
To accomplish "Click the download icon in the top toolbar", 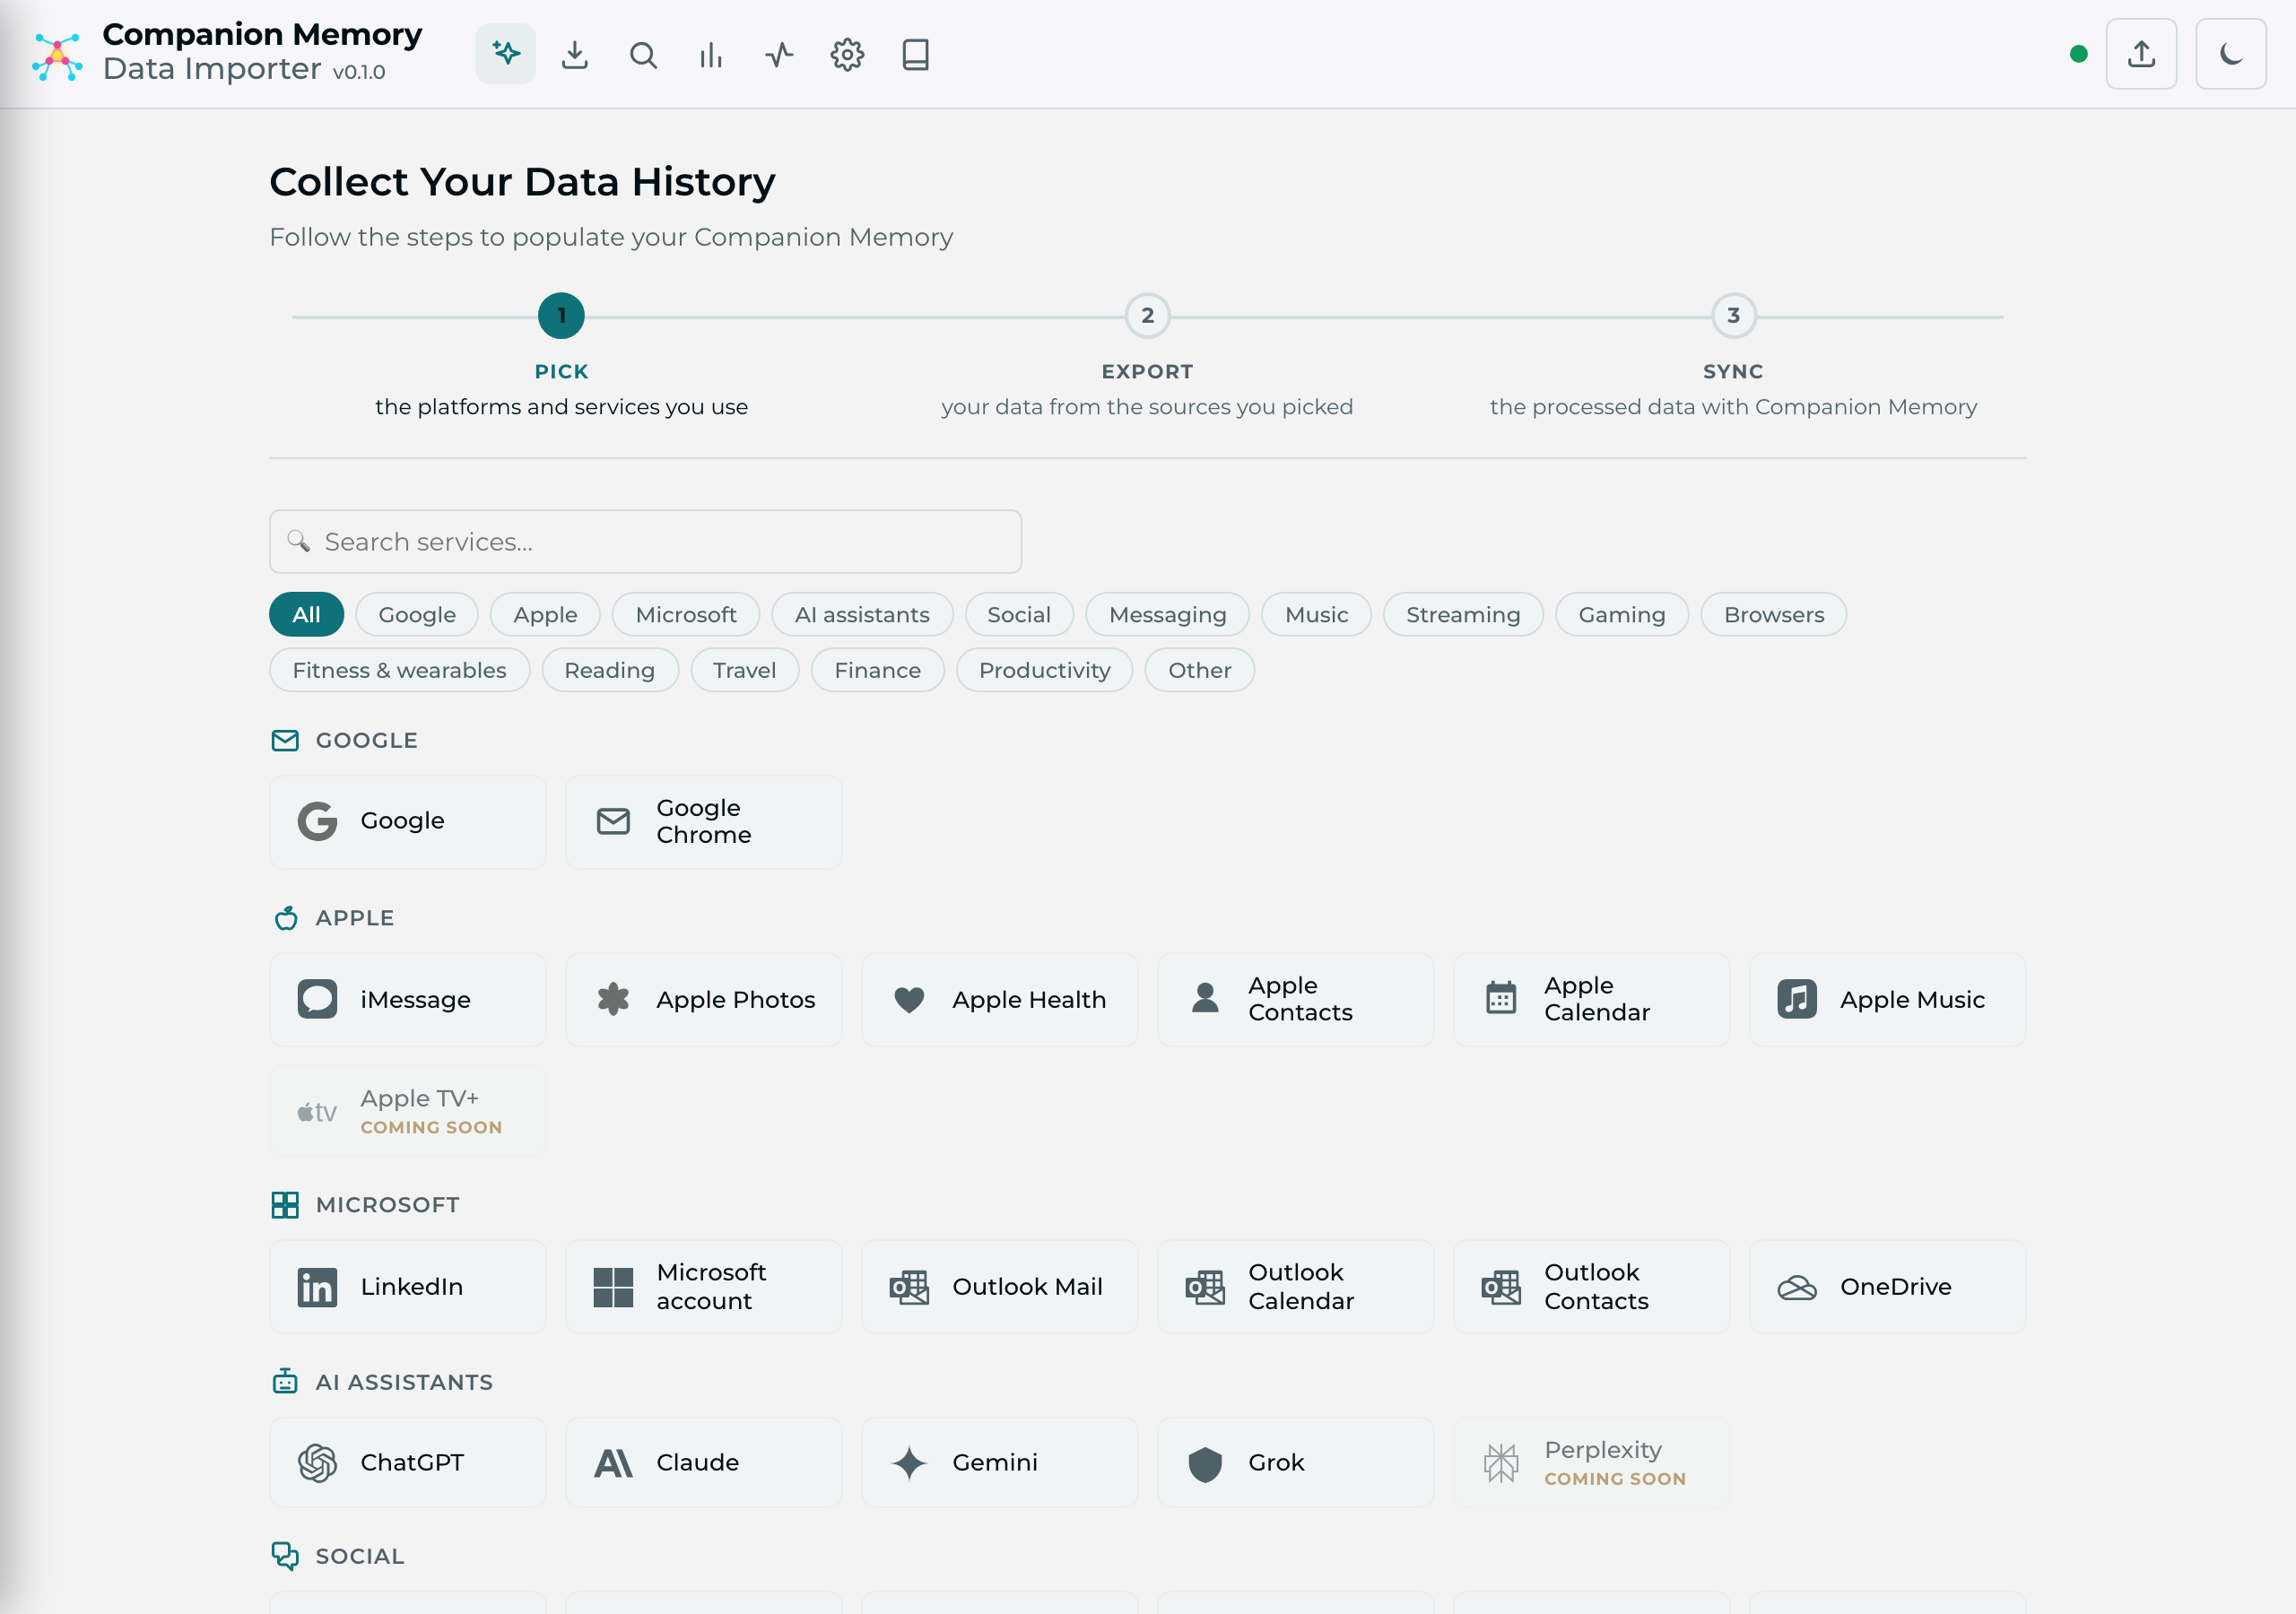I will pos(575,54).
